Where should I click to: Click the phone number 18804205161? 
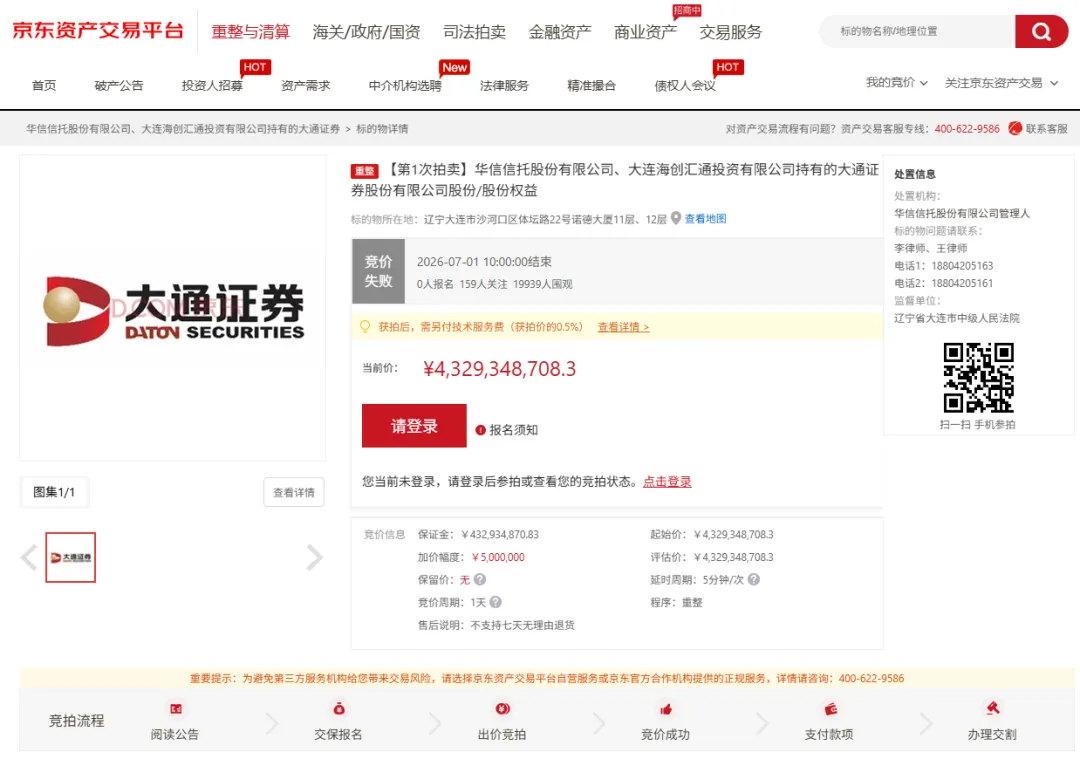(x=962, y=282)
